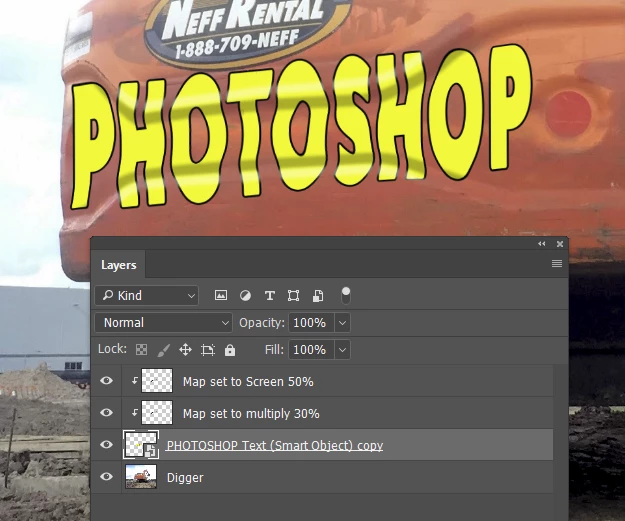Click the Smart Object layer thumbnail
The width and height of the screenshot is (625, 521).
pos(141,444)
